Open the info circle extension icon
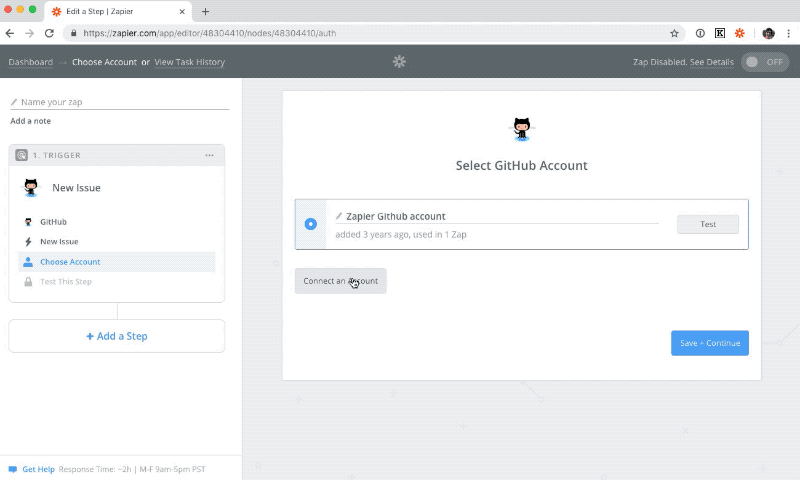The image size is (800, 480). click(x=700, y=33)
